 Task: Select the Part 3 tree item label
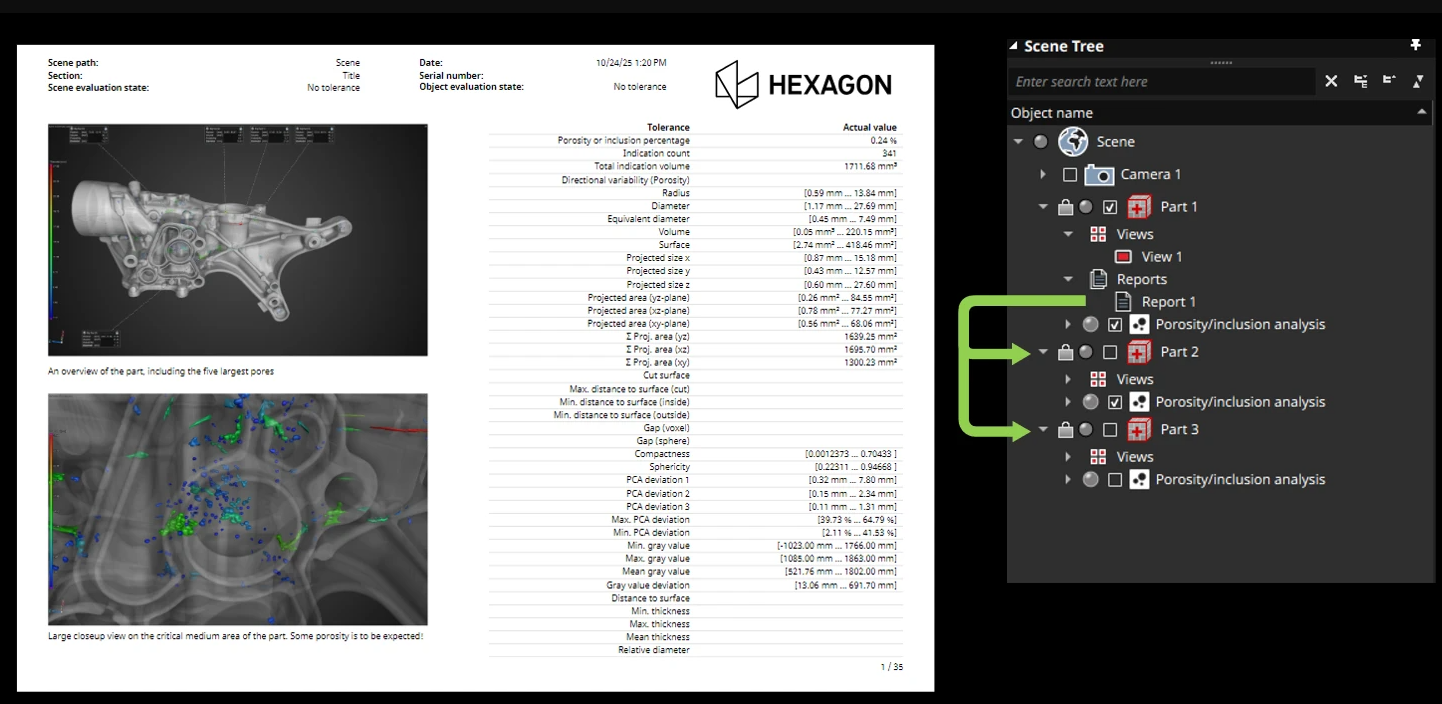(x=1179, y=430)
